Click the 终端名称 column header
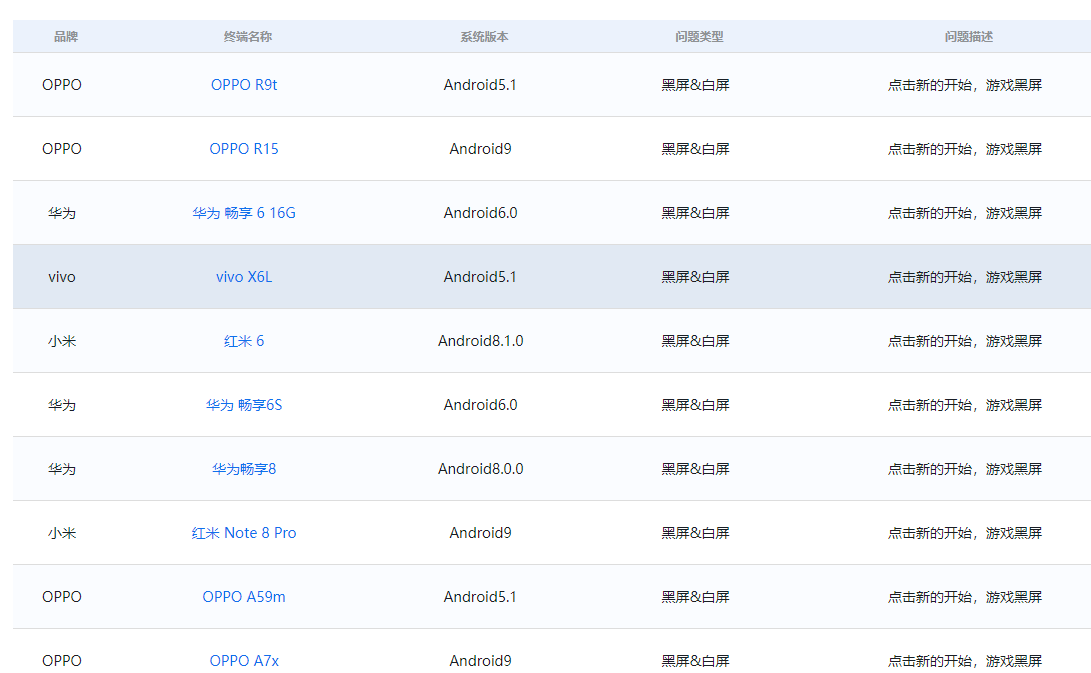 tap(245, 35)
